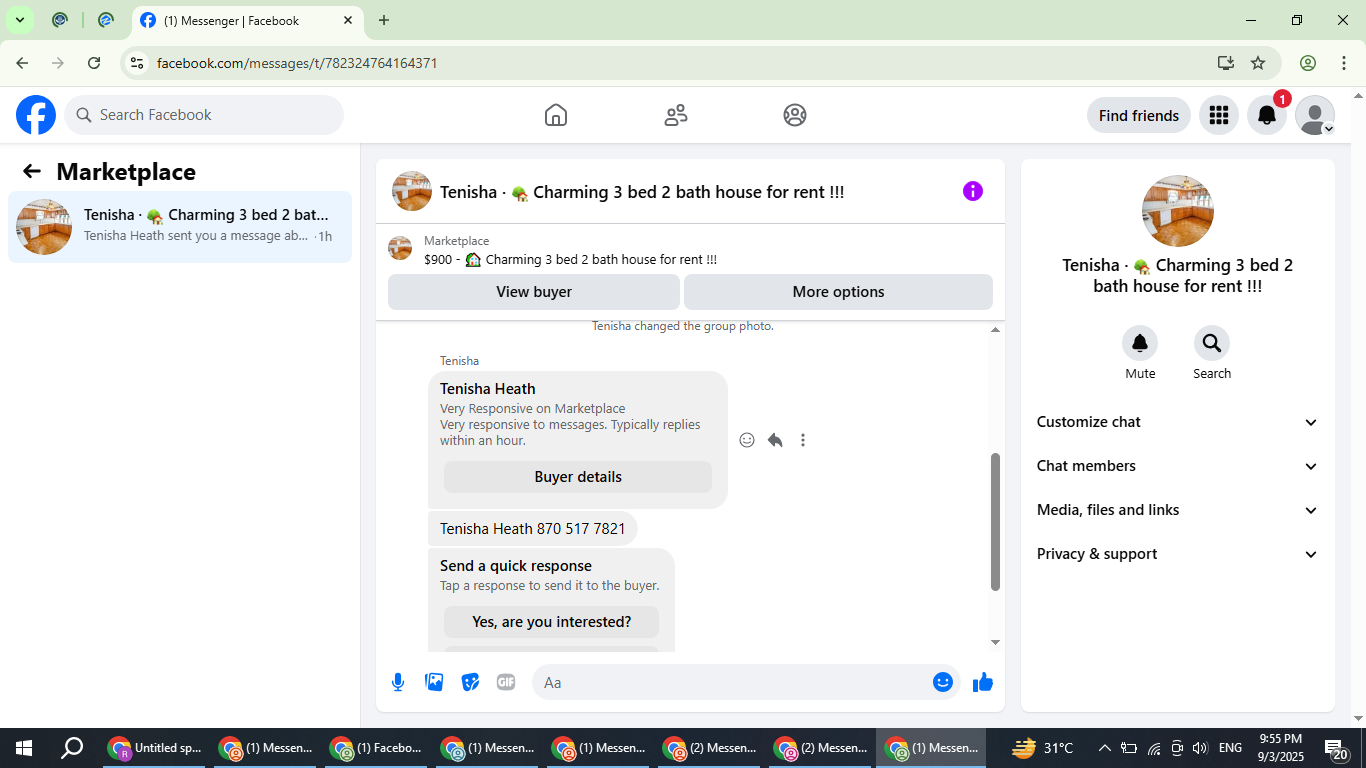Click the chat scrollbar up arrow
The height and width of the screenshot is (768, 1366).
995,329
